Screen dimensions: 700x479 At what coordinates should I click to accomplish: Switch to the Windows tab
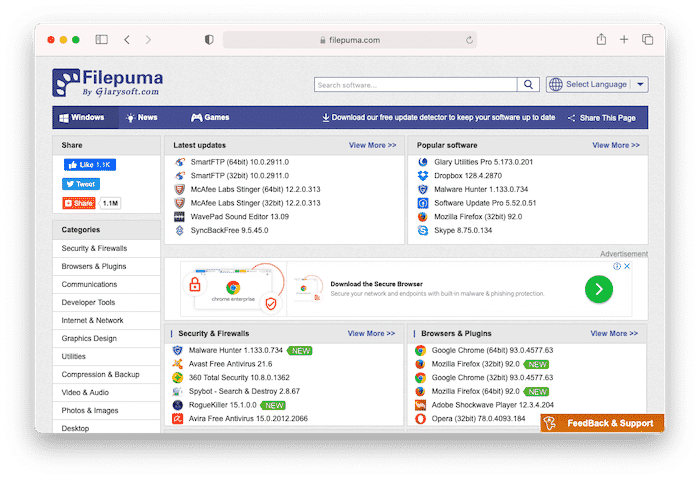coord(81,117)
